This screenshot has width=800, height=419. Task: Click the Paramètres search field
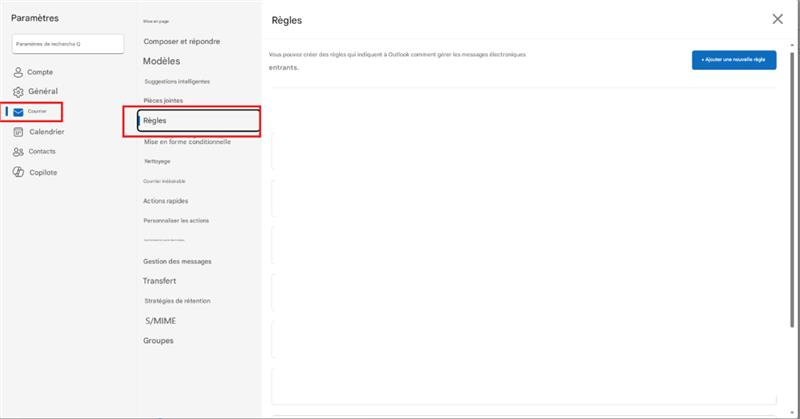click(x=68, y=44)
